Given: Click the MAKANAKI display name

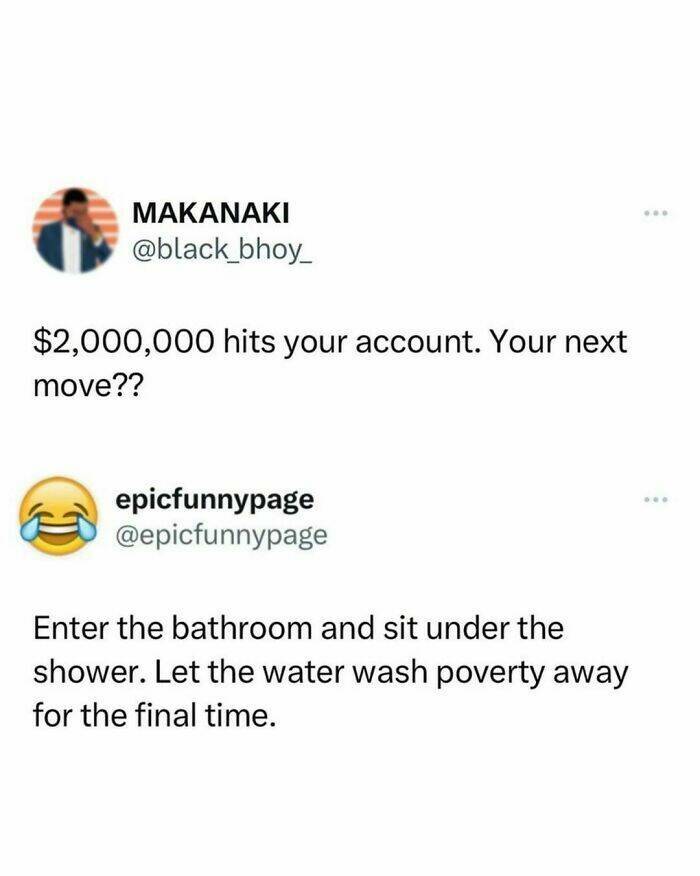Looking at the screenshot, I should 211,213.
